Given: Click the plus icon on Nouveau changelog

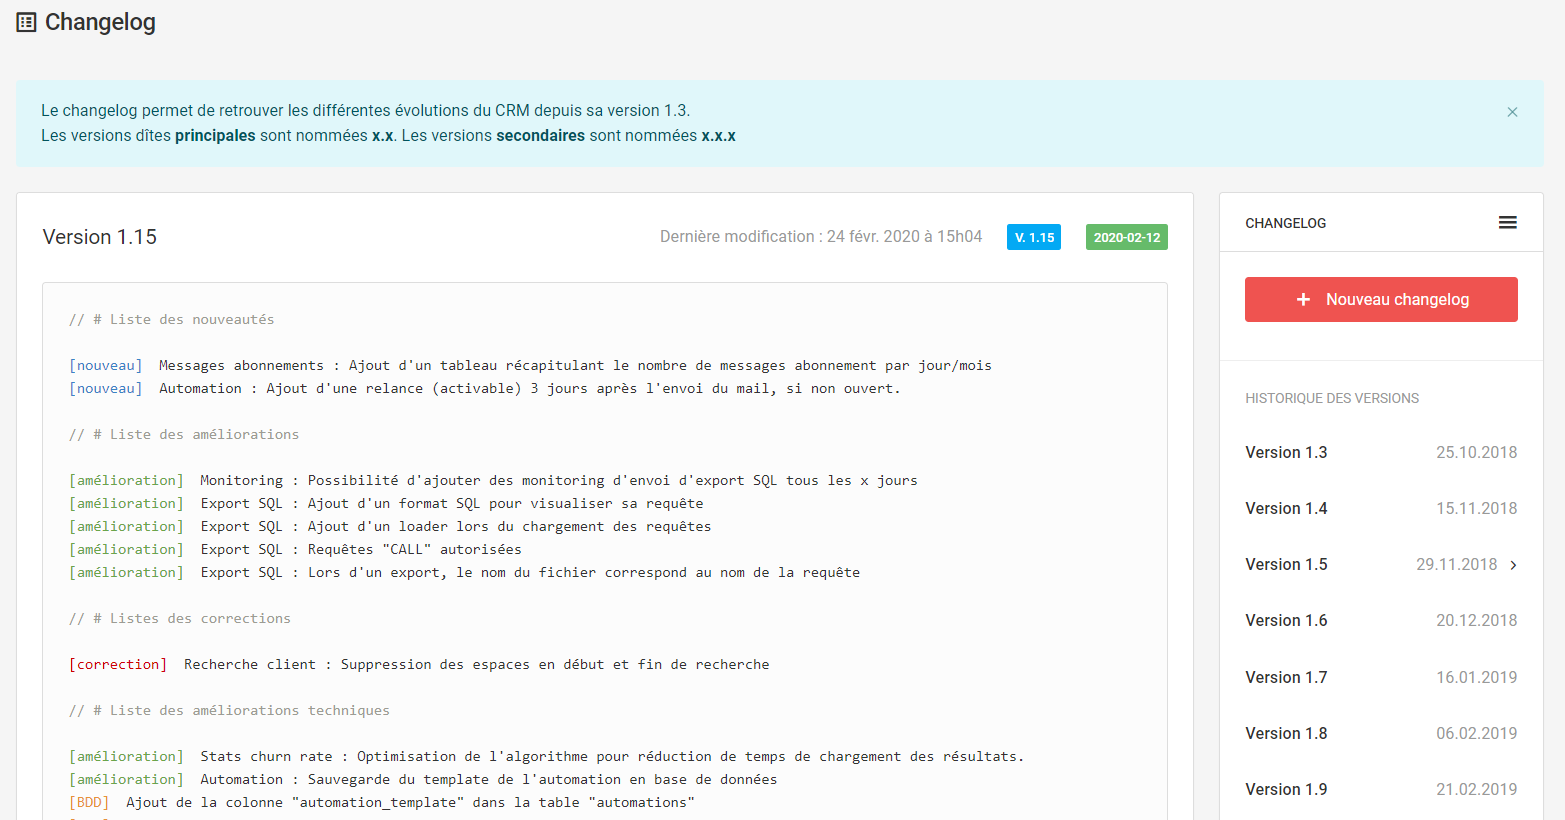Looking at the screenshot, I should pyautogui.click(x=1303, y=299).
